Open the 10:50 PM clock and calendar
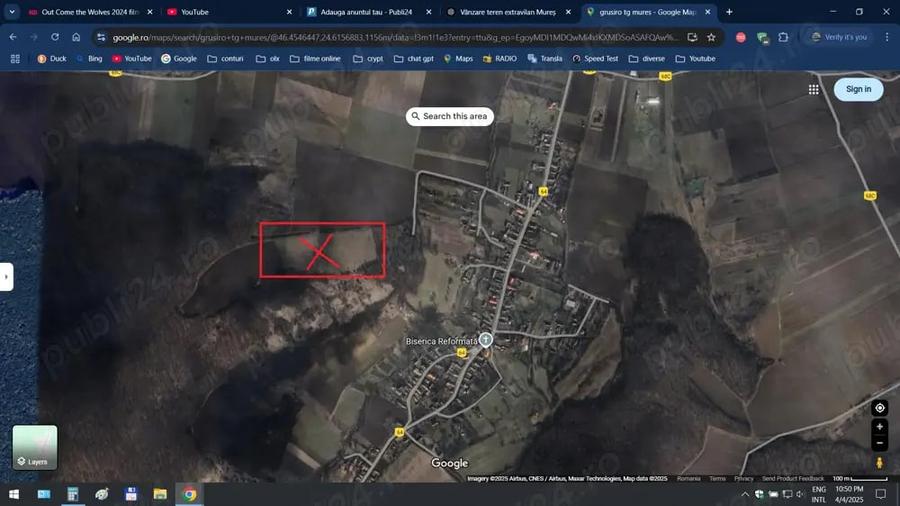 [x=849, y=494]
